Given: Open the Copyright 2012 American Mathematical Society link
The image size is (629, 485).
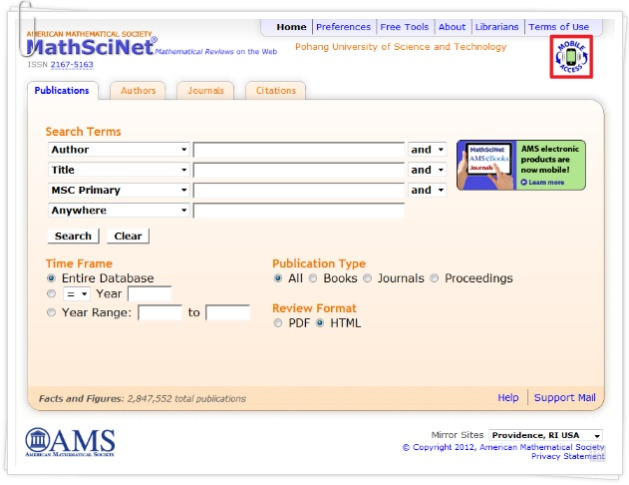Looking at the screenshot, I should 503,447.
